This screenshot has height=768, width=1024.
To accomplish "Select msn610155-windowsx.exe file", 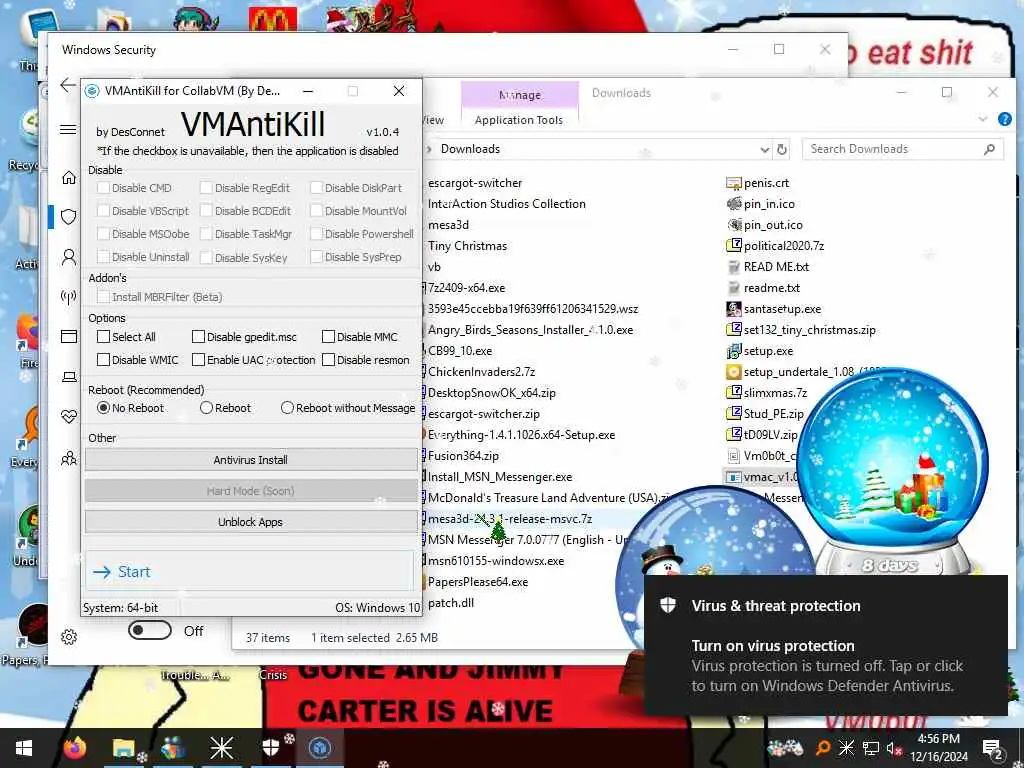I will 496,561.
